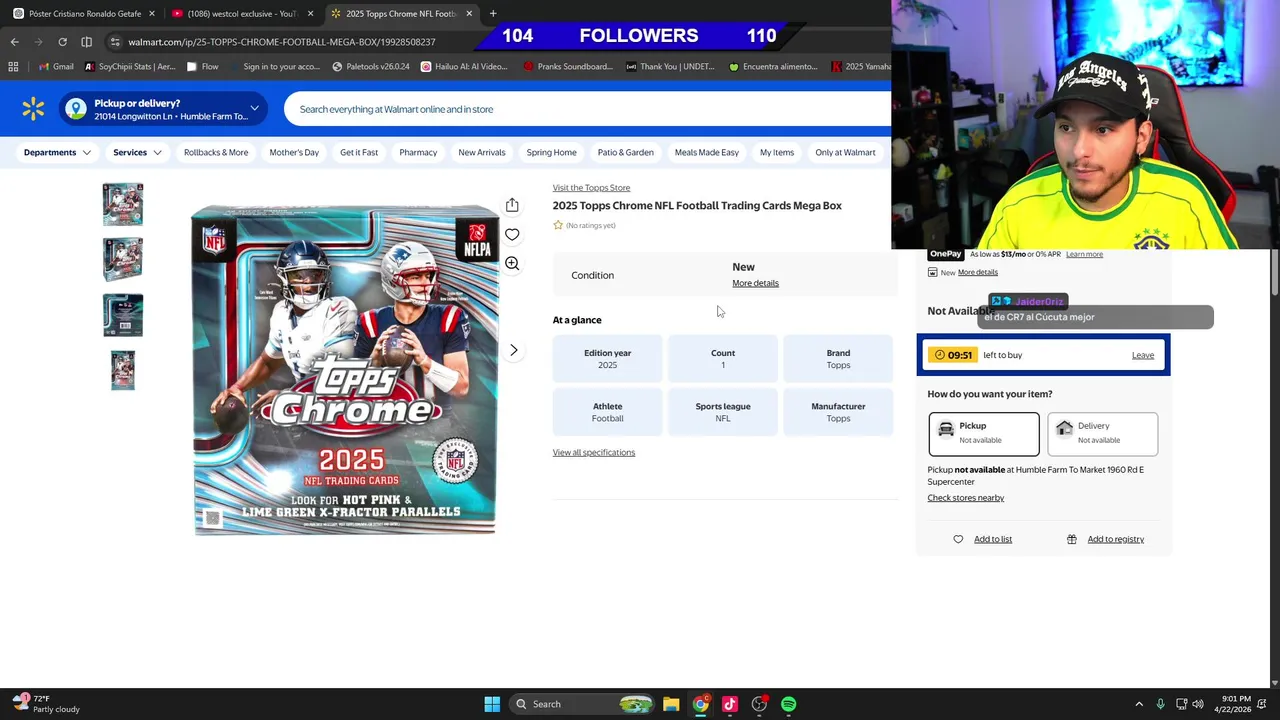Click the Windows taskbar Search box
This screenshot has height=720, width=1280.
583,704
